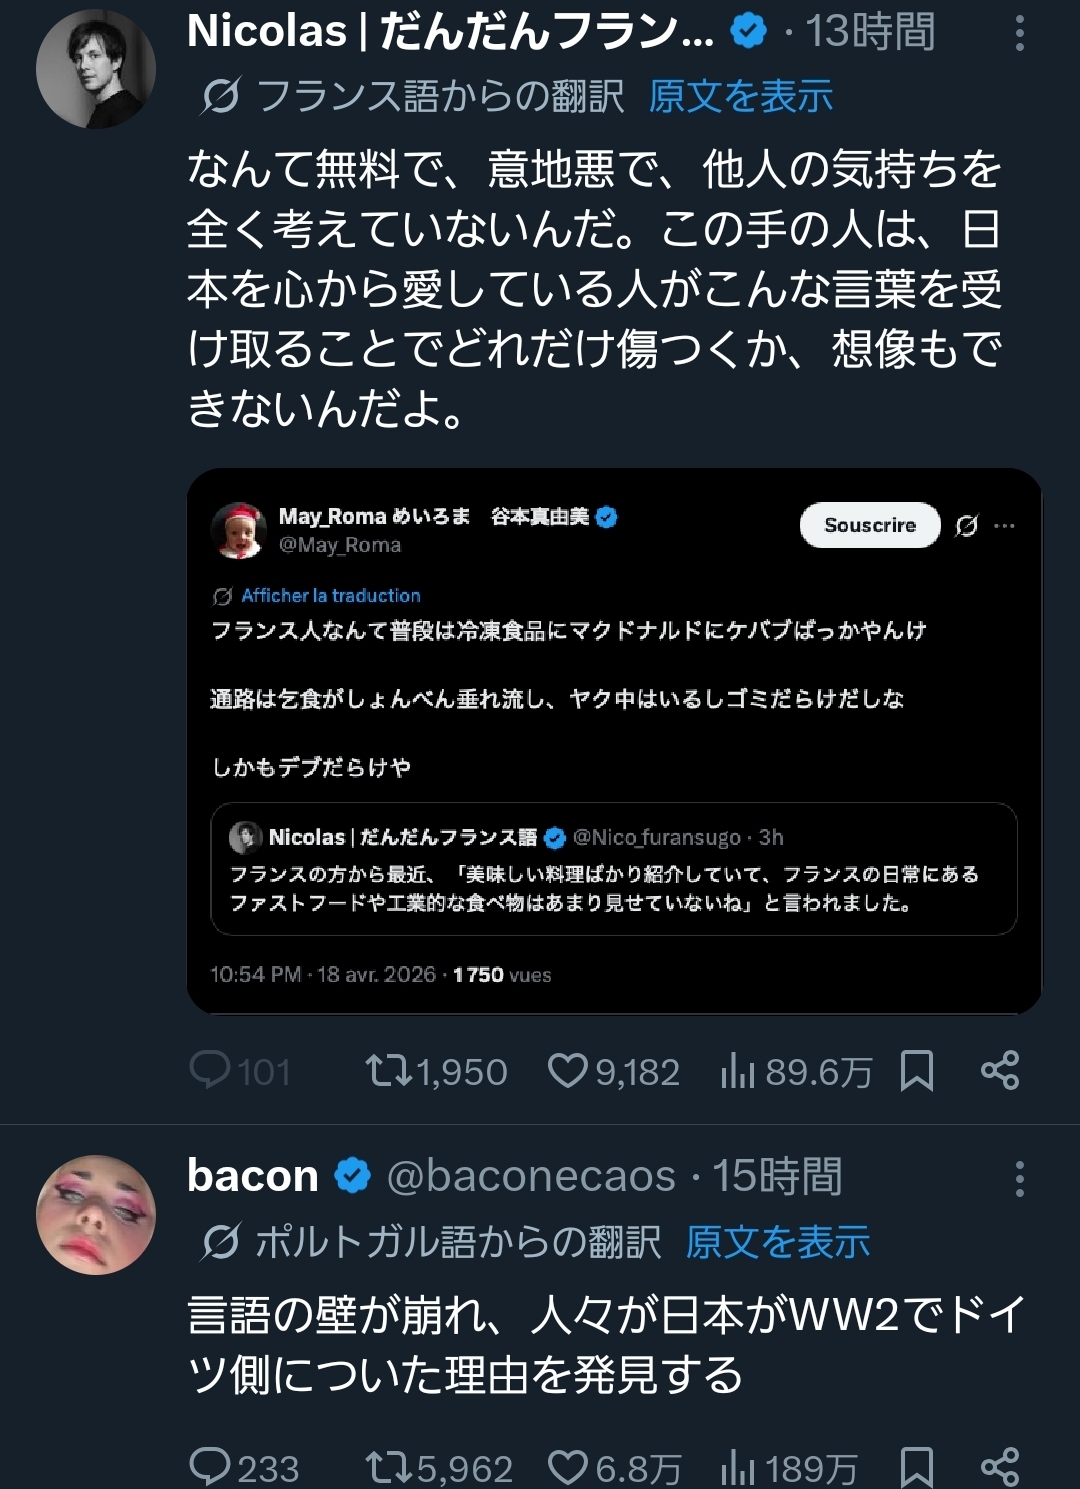The image size is (1080, 1489).
Task: Open more options menu on Nicolas's tweet
Action: 1019,34
